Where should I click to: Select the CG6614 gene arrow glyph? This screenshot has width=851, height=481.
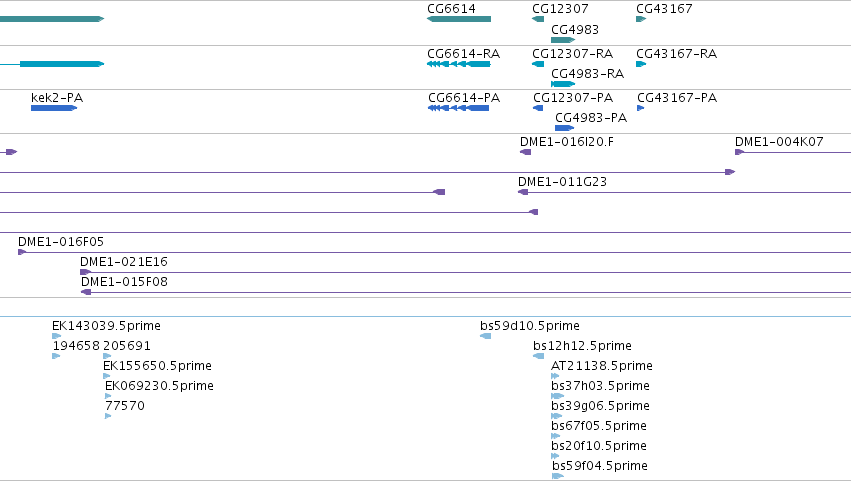pyautogui.click(x=459, y=19)
